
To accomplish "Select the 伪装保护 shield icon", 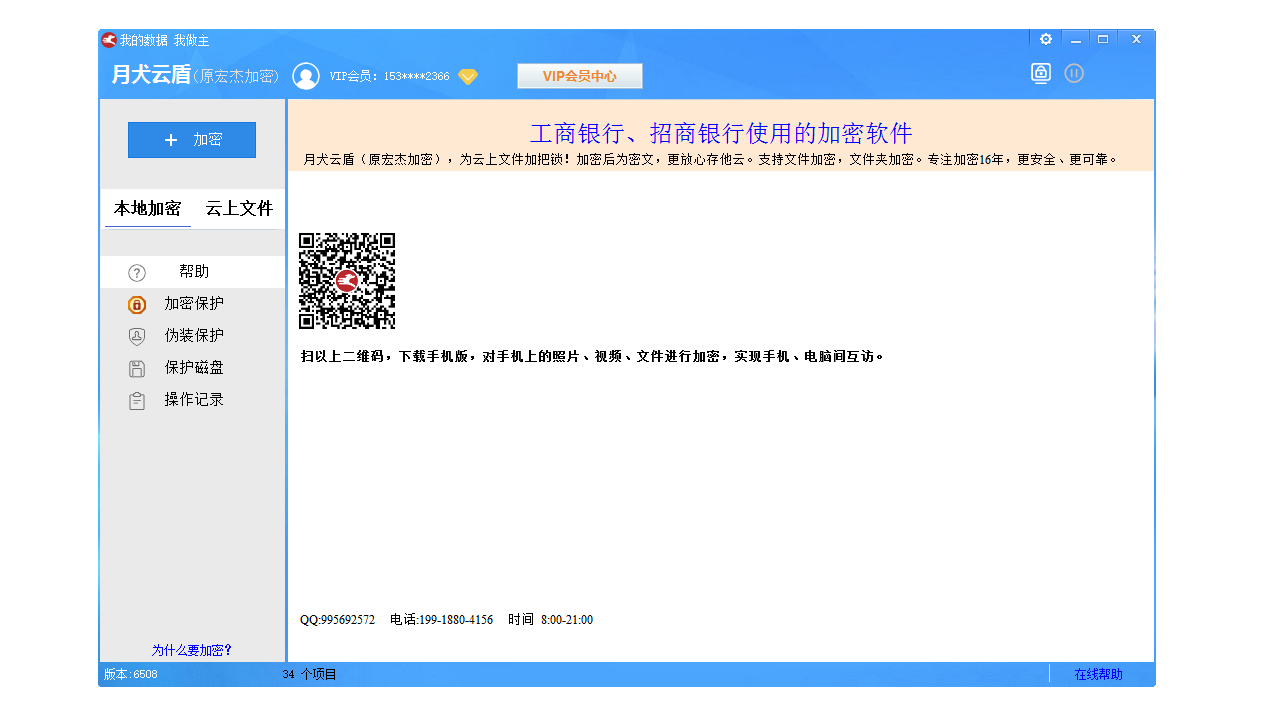I will point(136,336).
